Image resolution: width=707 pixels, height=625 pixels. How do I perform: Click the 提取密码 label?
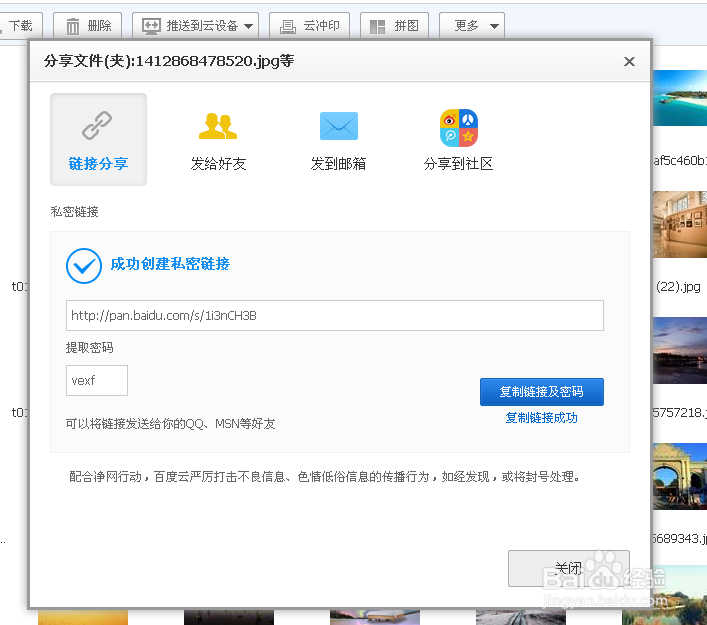click(x=89, y=348)
